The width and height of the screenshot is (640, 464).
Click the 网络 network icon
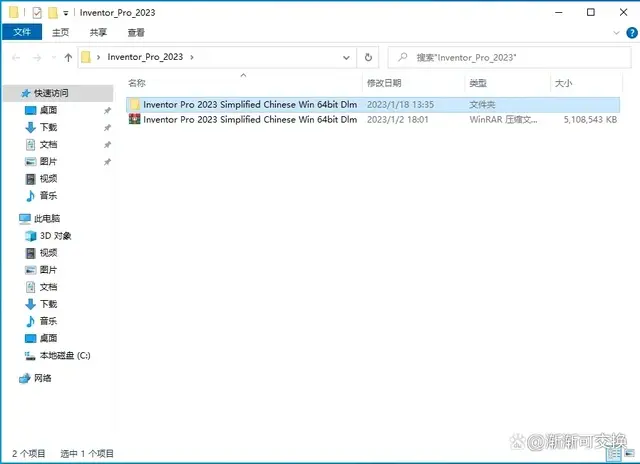[x=24, y=378]
